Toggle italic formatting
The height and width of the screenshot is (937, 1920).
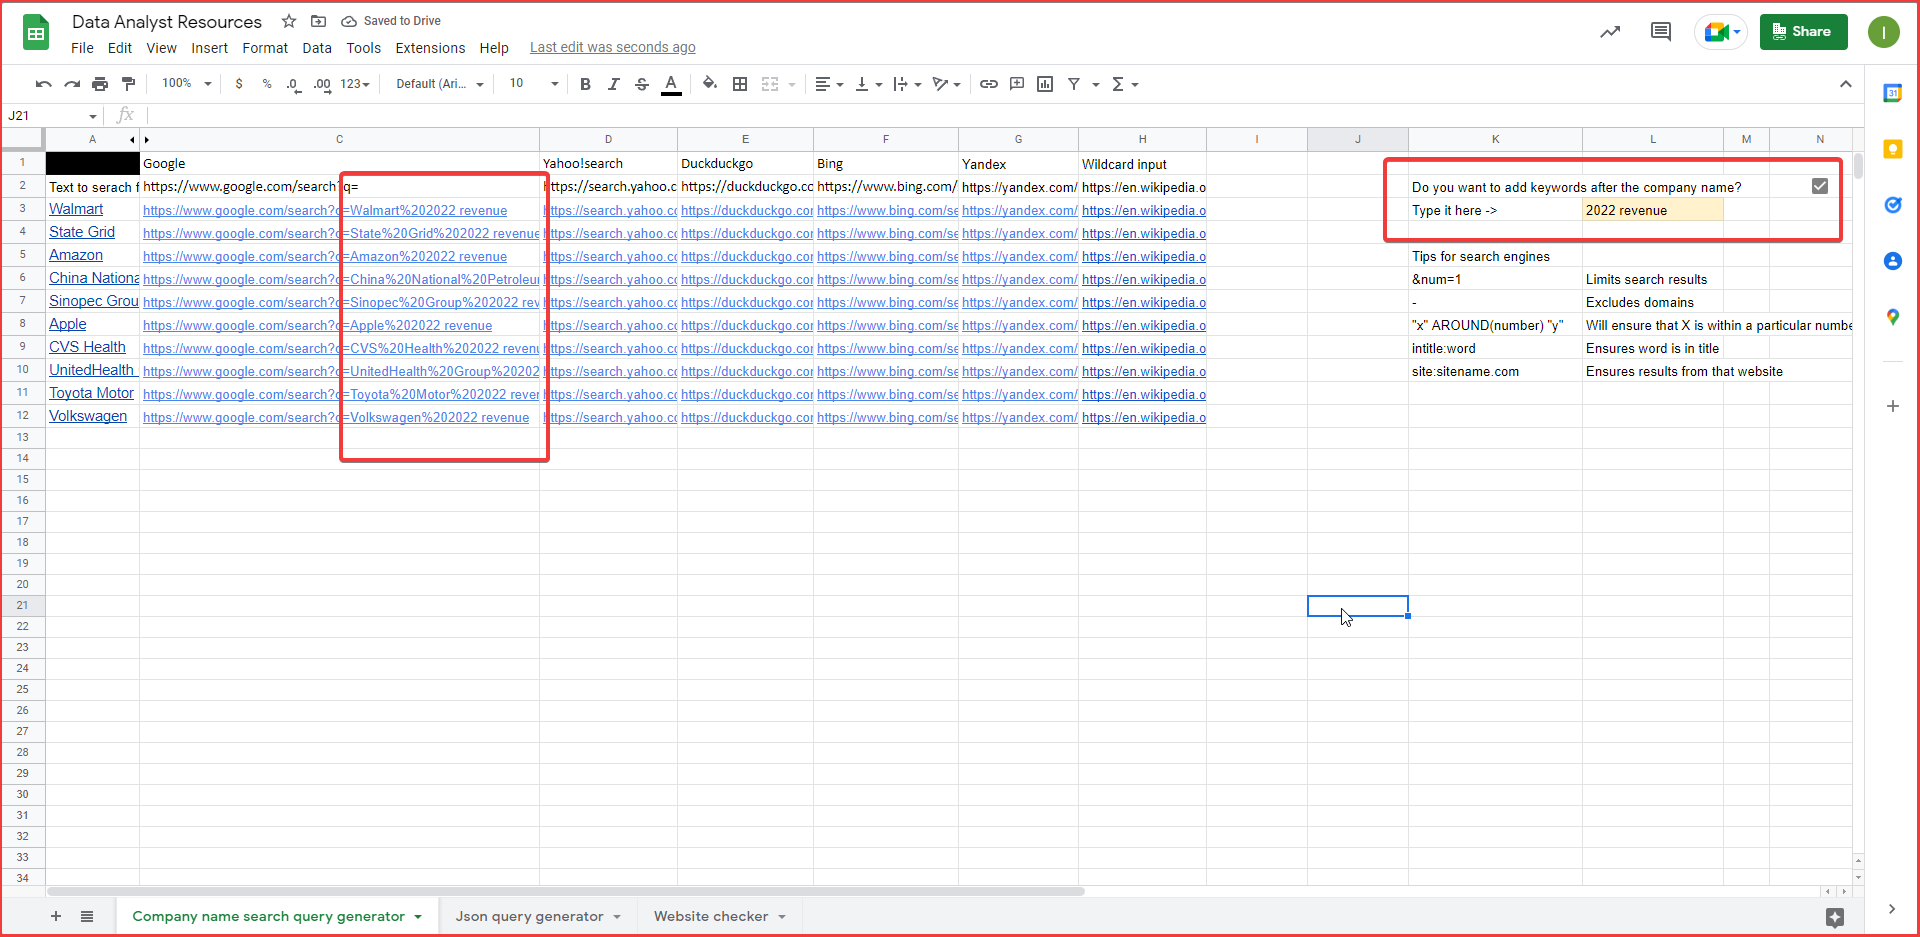tap(614, 84)
